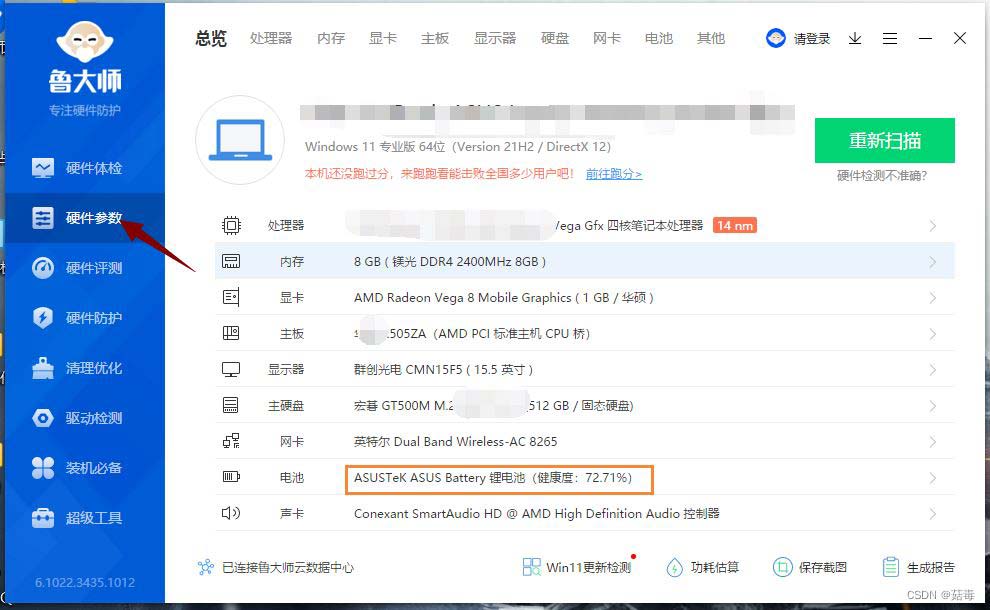Expand the 内存 row chevron
This screenshot has height=610, width=990.
tap(933, 262)
